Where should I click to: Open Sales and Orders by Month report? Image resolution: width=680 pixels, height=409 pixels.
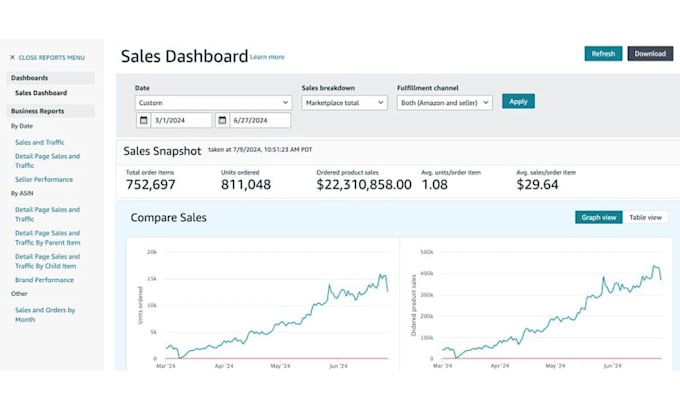[45, 315]
